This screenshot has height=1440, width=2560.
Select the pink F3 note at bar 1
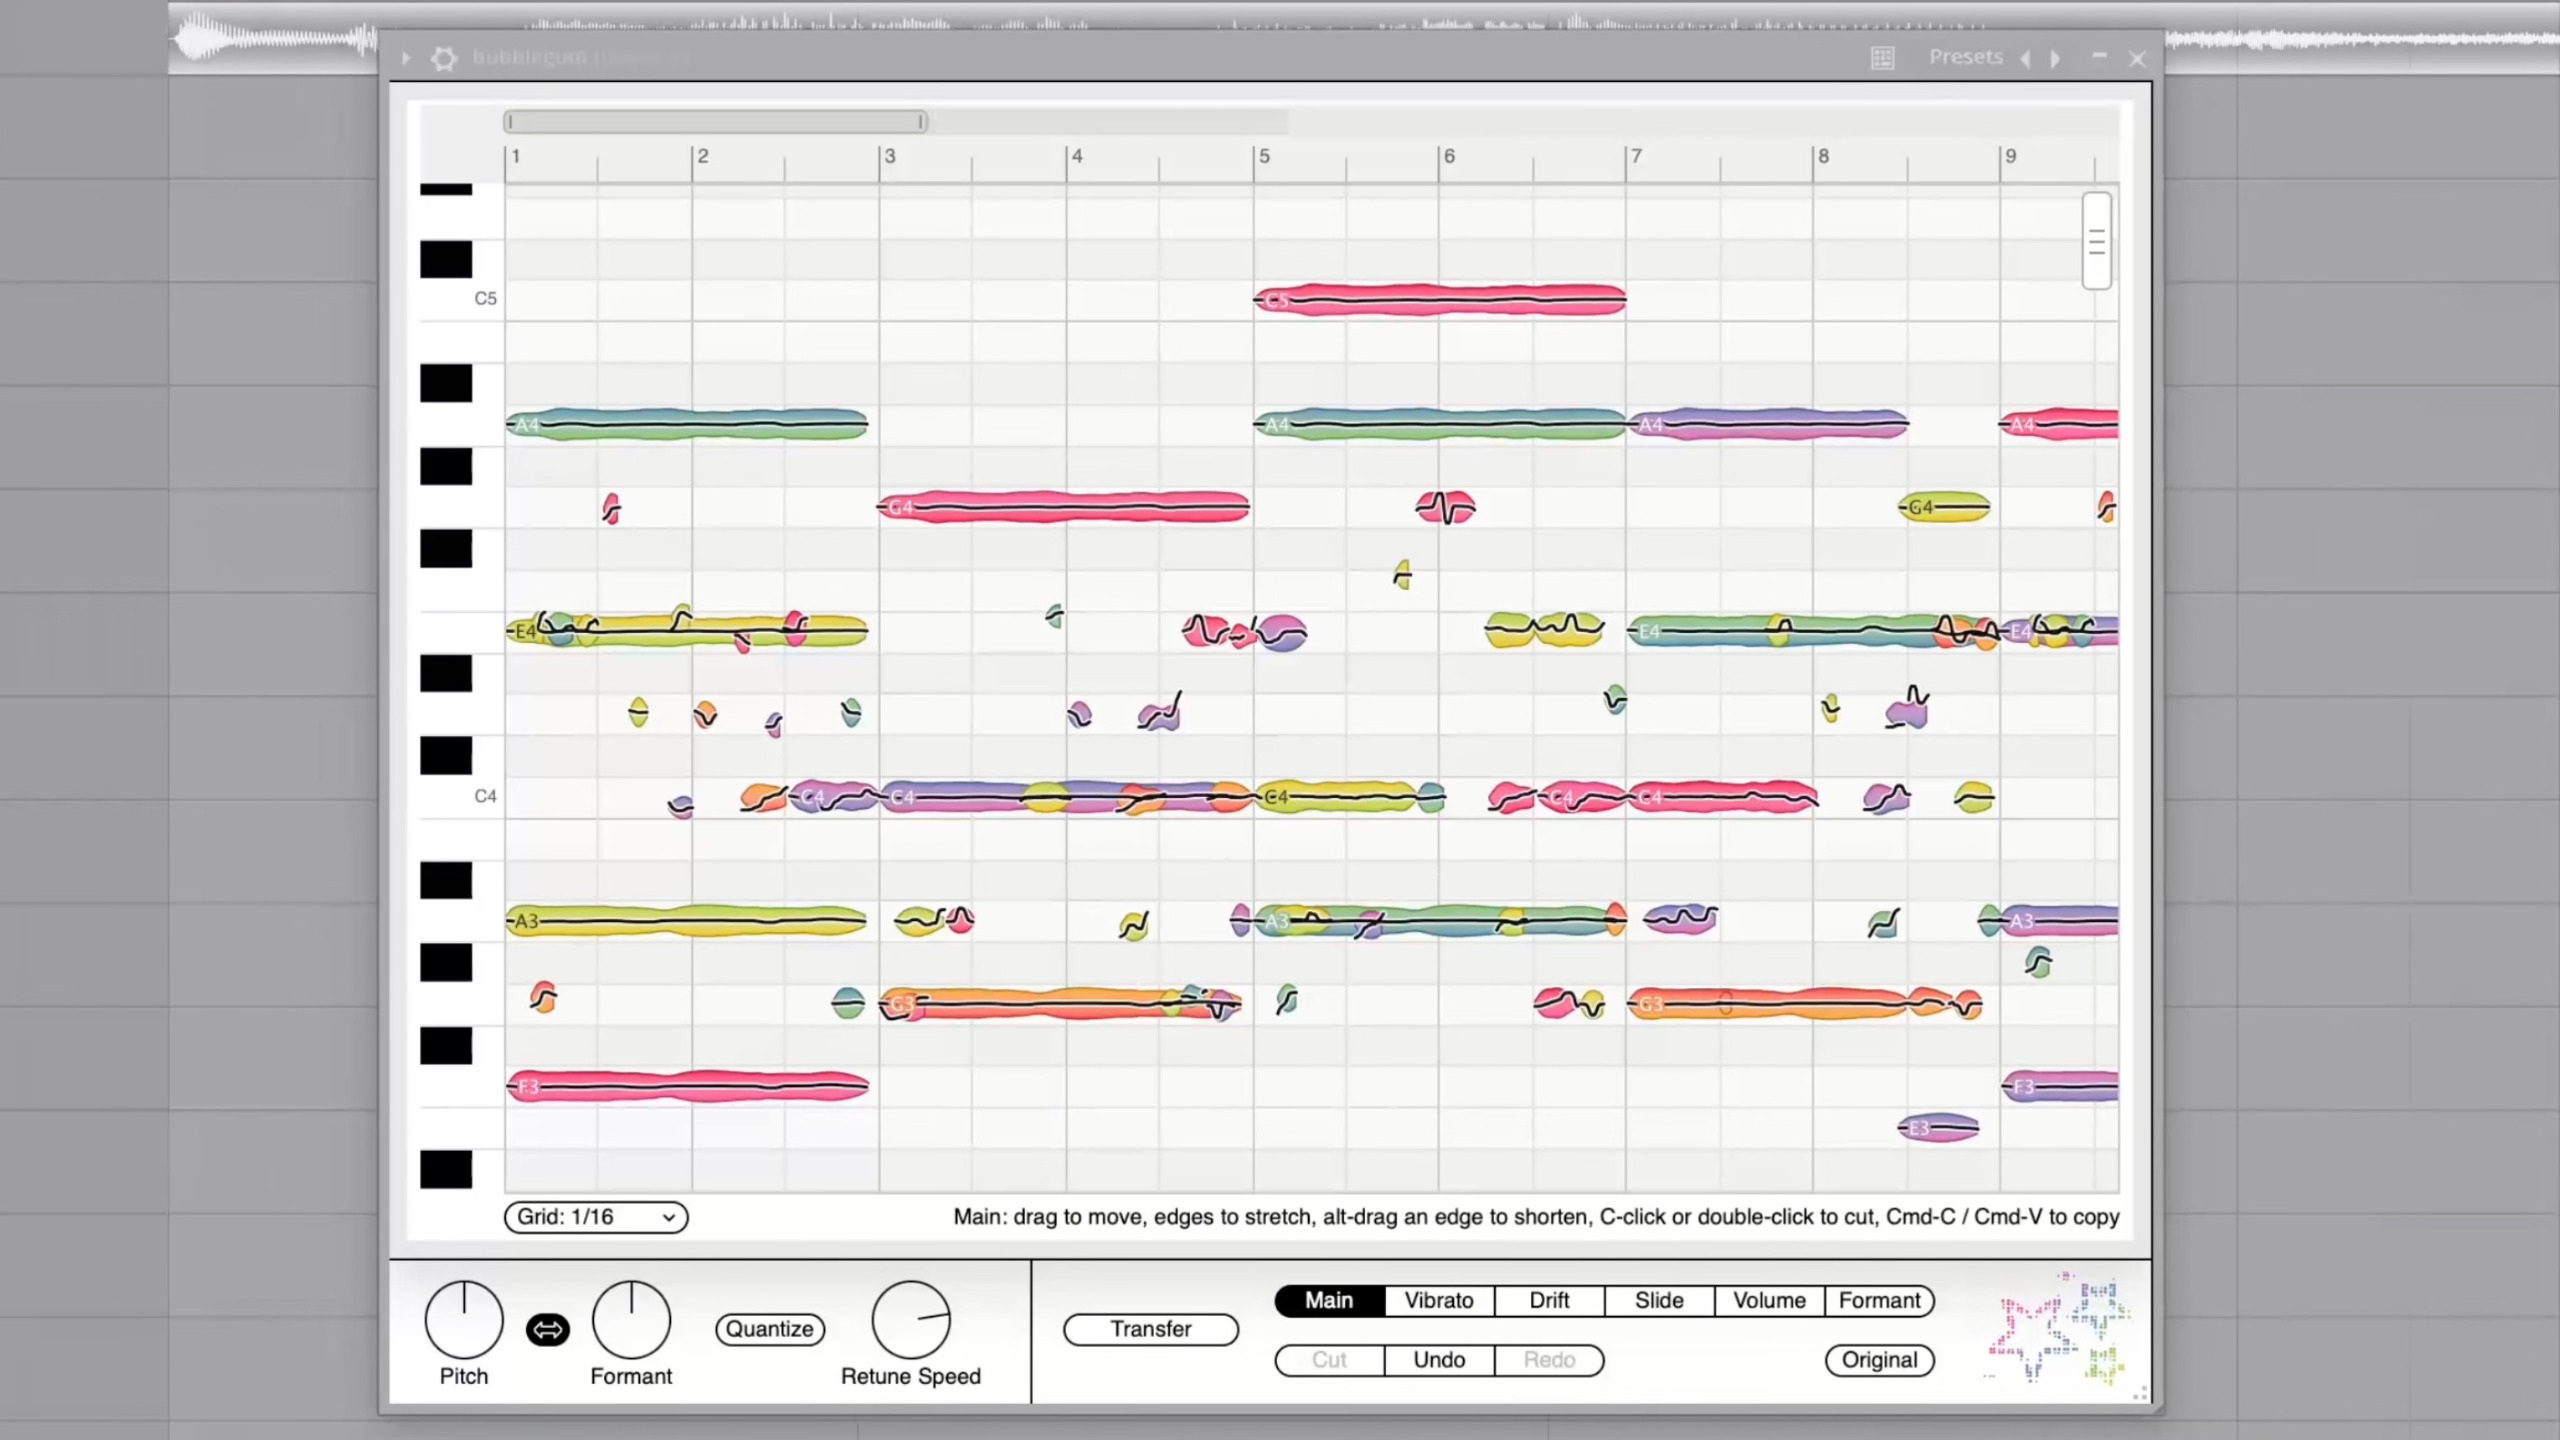click(688, 1086)
